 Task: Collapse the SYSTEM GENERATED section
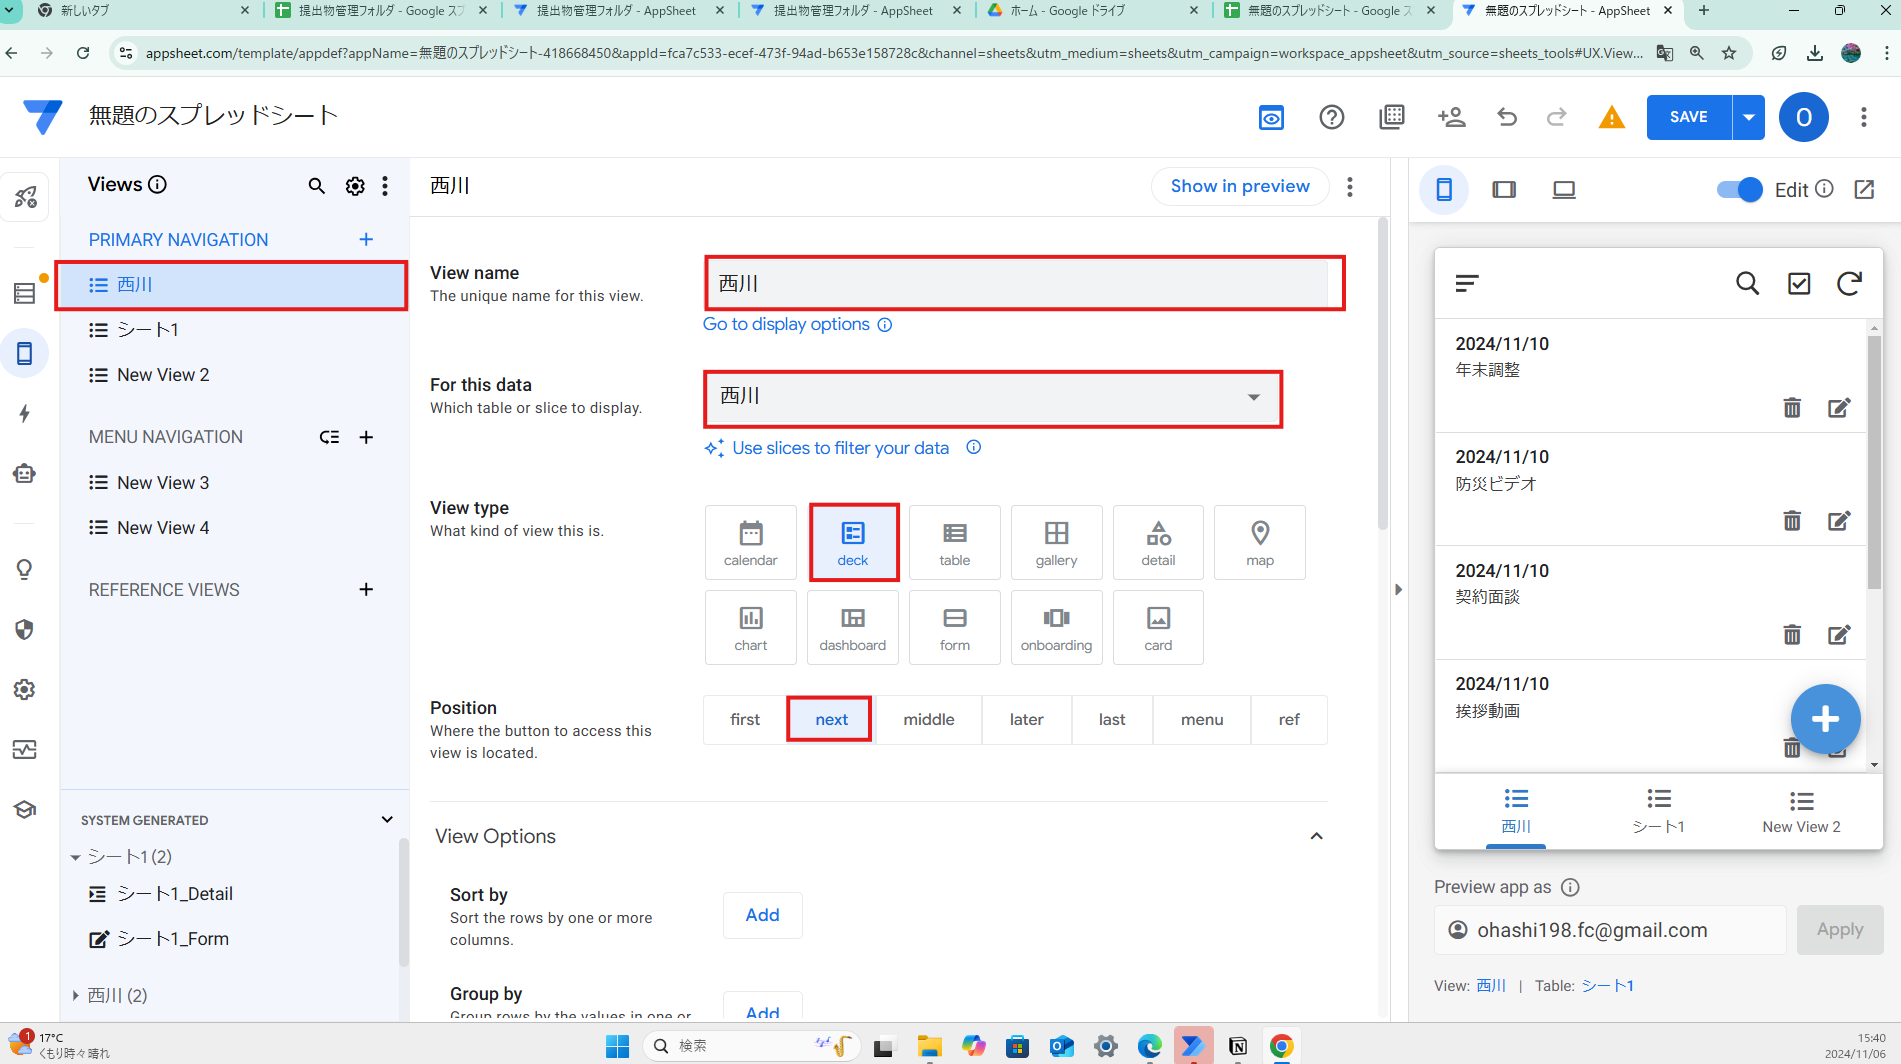coord(387,819)
